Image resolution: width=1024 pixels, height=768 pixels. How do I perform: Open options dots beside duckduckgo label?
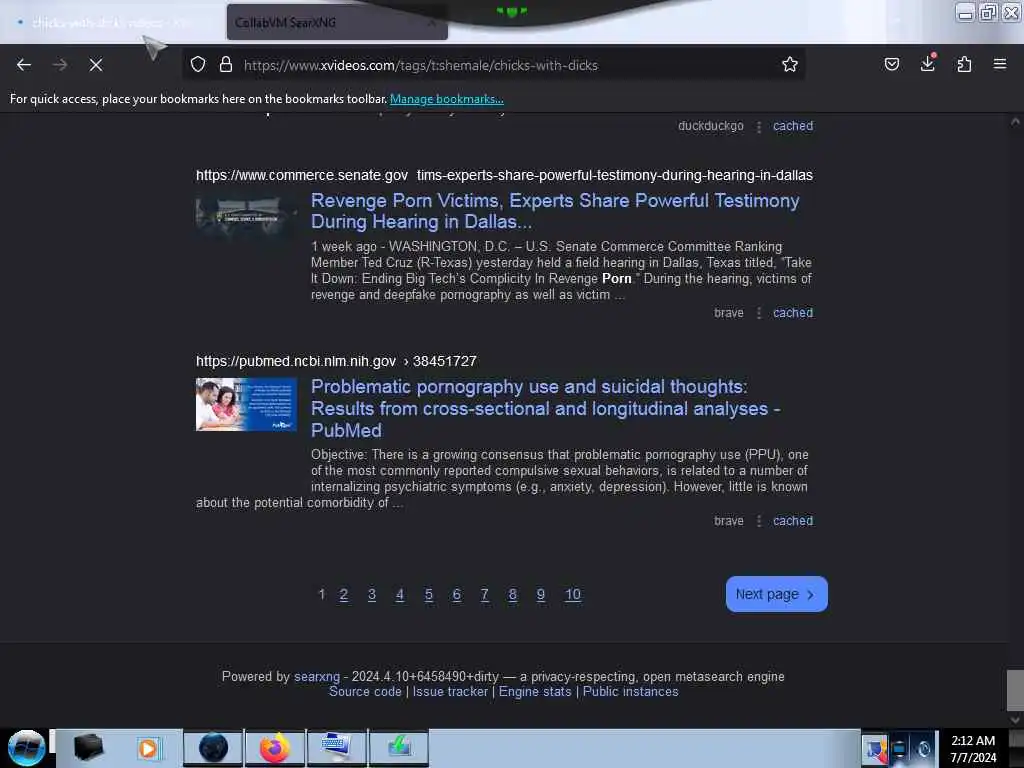click(x=758, y=126)
